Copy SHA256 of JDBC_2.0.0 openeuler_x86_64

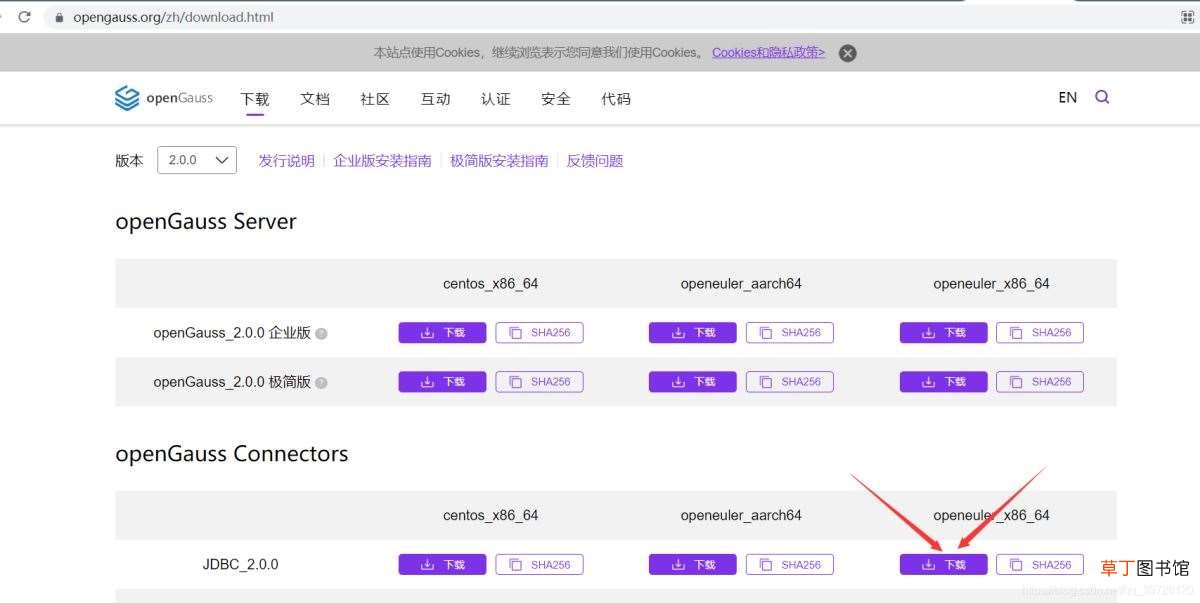click(x=1040, y=565)
